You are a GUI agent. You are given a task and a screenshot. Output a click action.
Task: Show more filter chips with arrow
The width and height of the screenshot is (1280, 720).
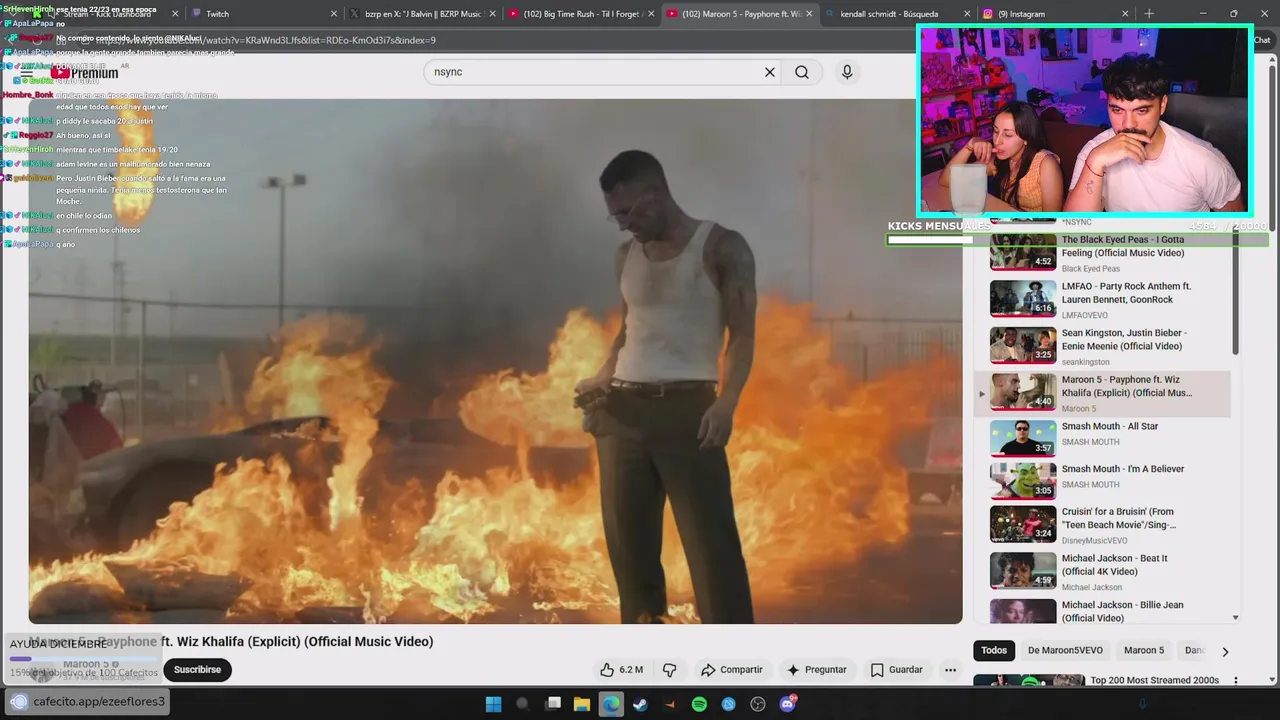click(1225, 651)
